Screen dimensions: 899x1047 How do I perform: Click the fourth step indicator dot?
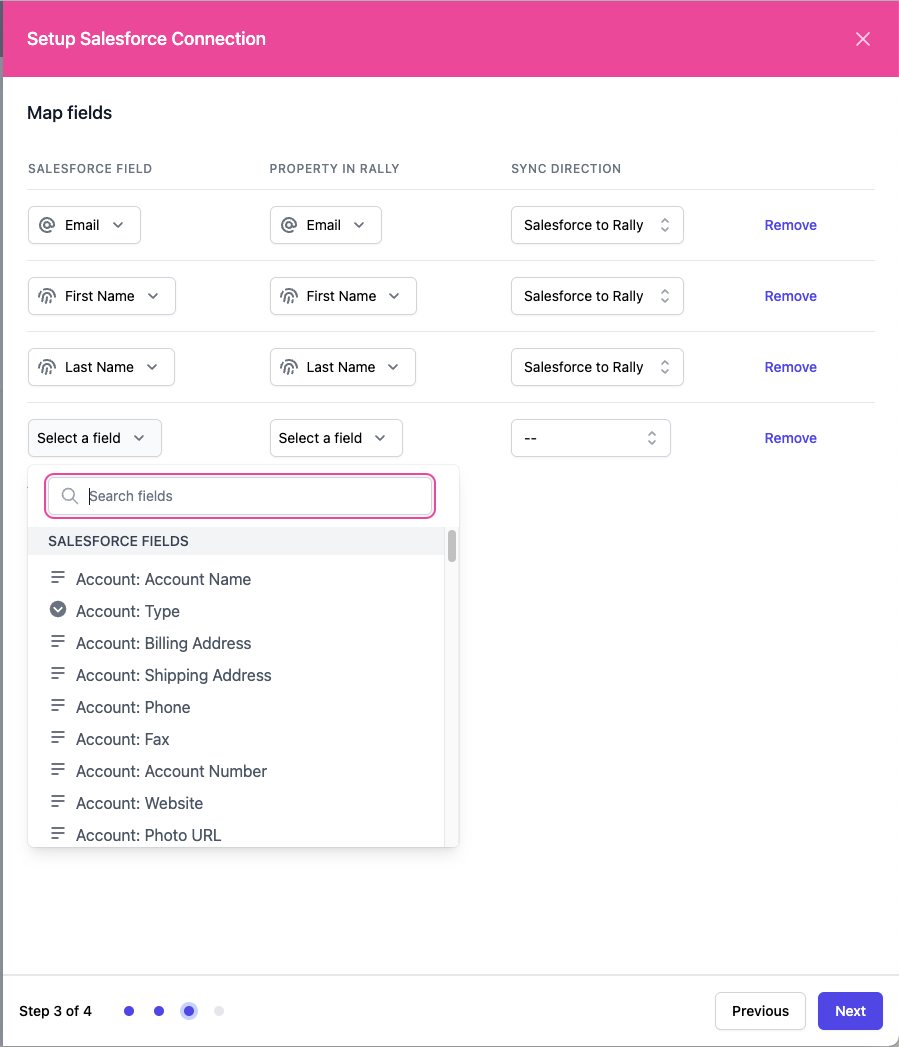(218, 1011)
